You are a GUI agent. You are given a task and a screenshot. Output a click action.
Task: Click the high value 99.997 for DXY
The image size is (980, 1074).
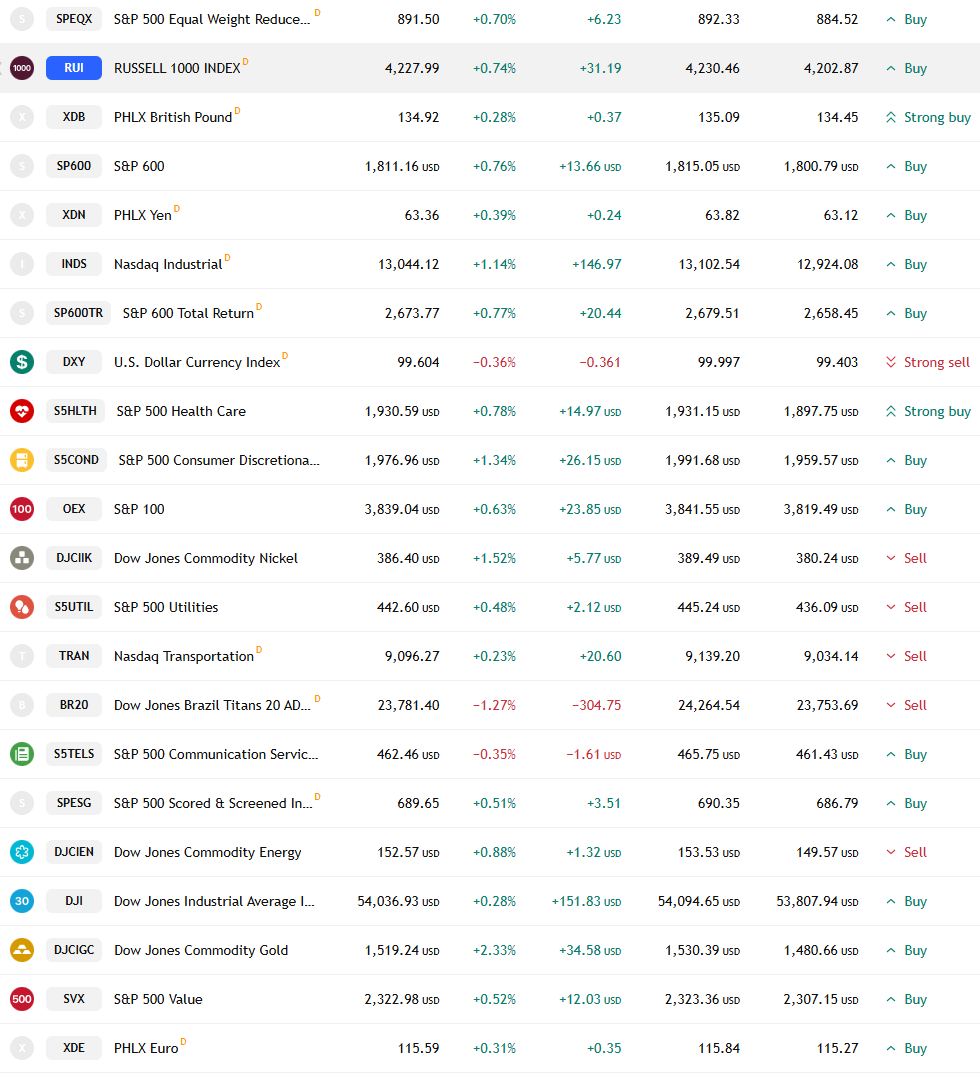(x=718, y=362)
